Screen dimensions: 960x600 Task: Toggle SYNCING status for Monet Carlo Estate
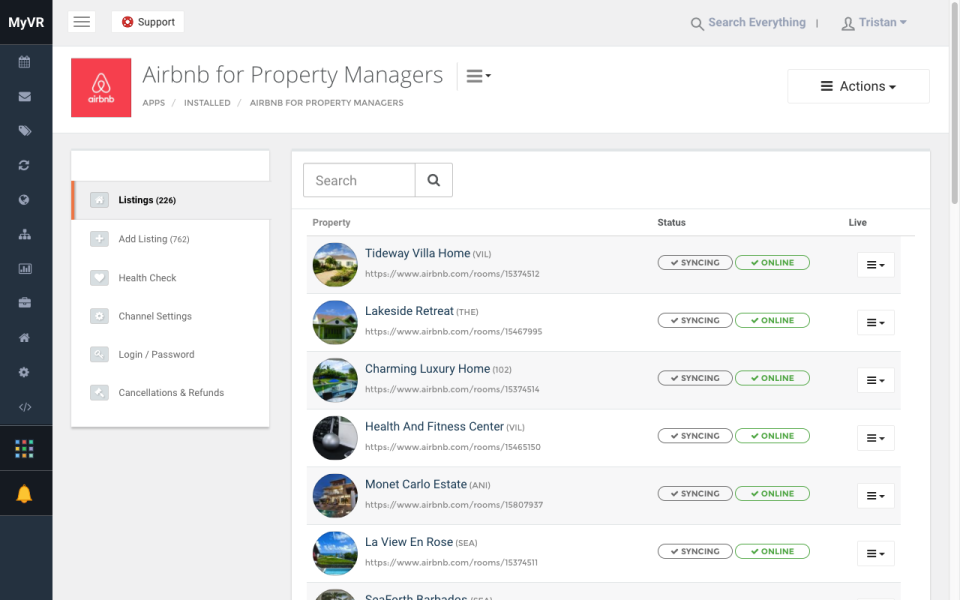pyautogui.click(x=694, y=493)
